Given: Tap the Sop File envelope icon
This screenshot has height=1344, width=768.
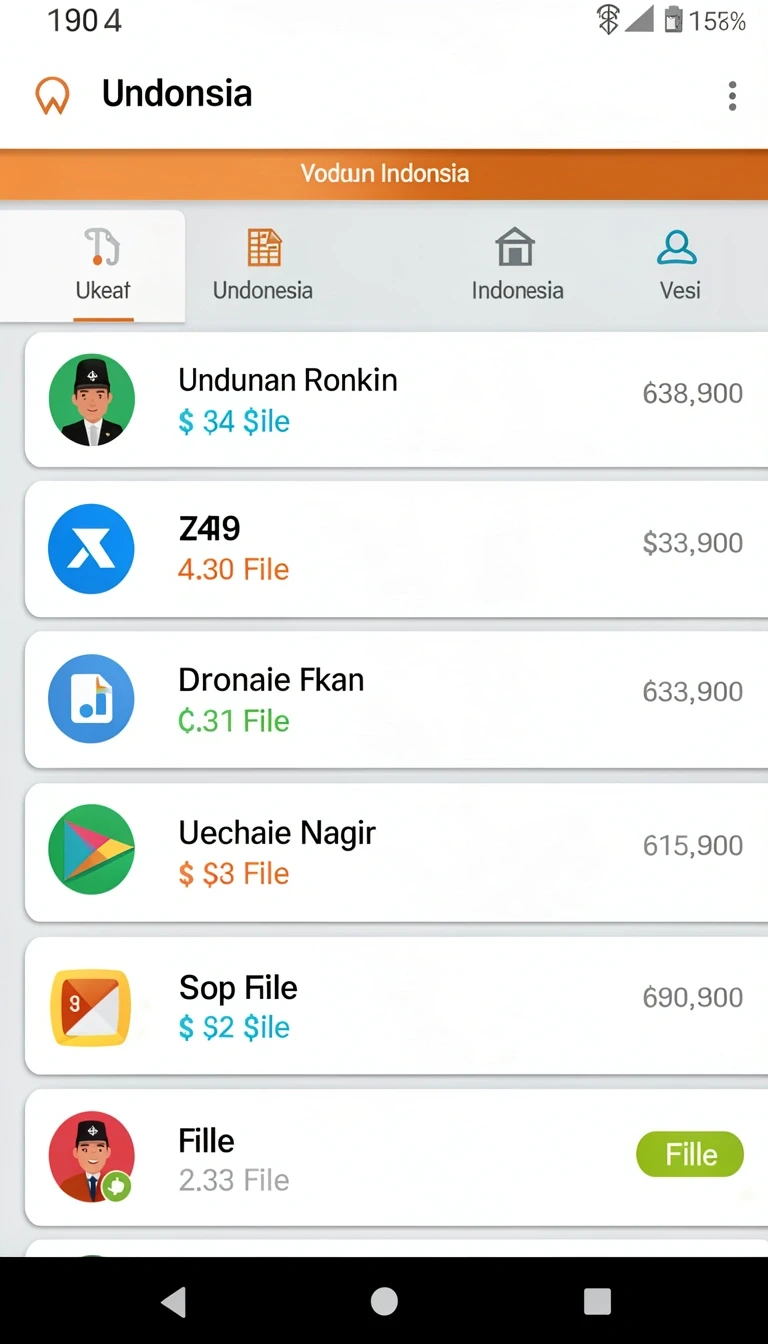Looking at the screenshot, I should pyautogui.click(x=91, y=1007).
